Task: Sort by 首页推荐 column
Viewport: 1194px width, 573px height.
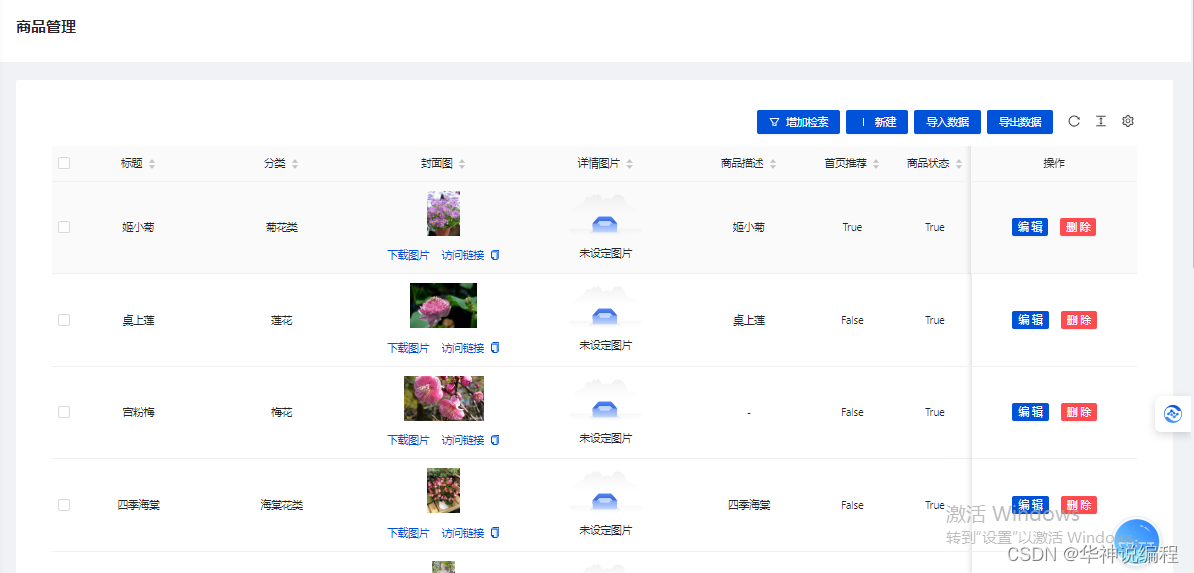Action: click(x=876, y=164)
